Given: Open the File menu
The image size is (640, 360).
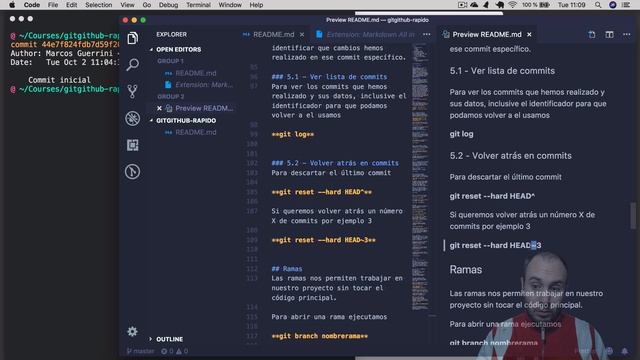Looking at the screenshot, I should pyautogui.click(x=53, y=5).
